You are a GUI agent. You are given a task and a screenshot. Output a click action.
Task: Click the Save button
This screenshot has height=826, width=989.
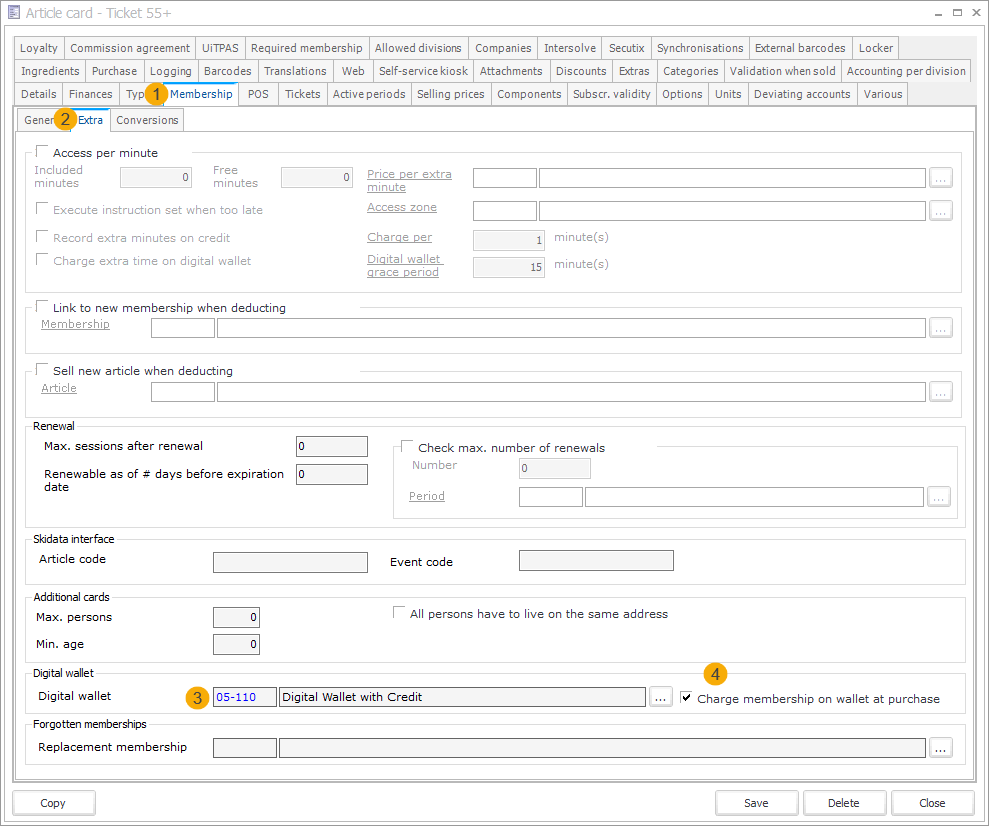pos(756,803)
